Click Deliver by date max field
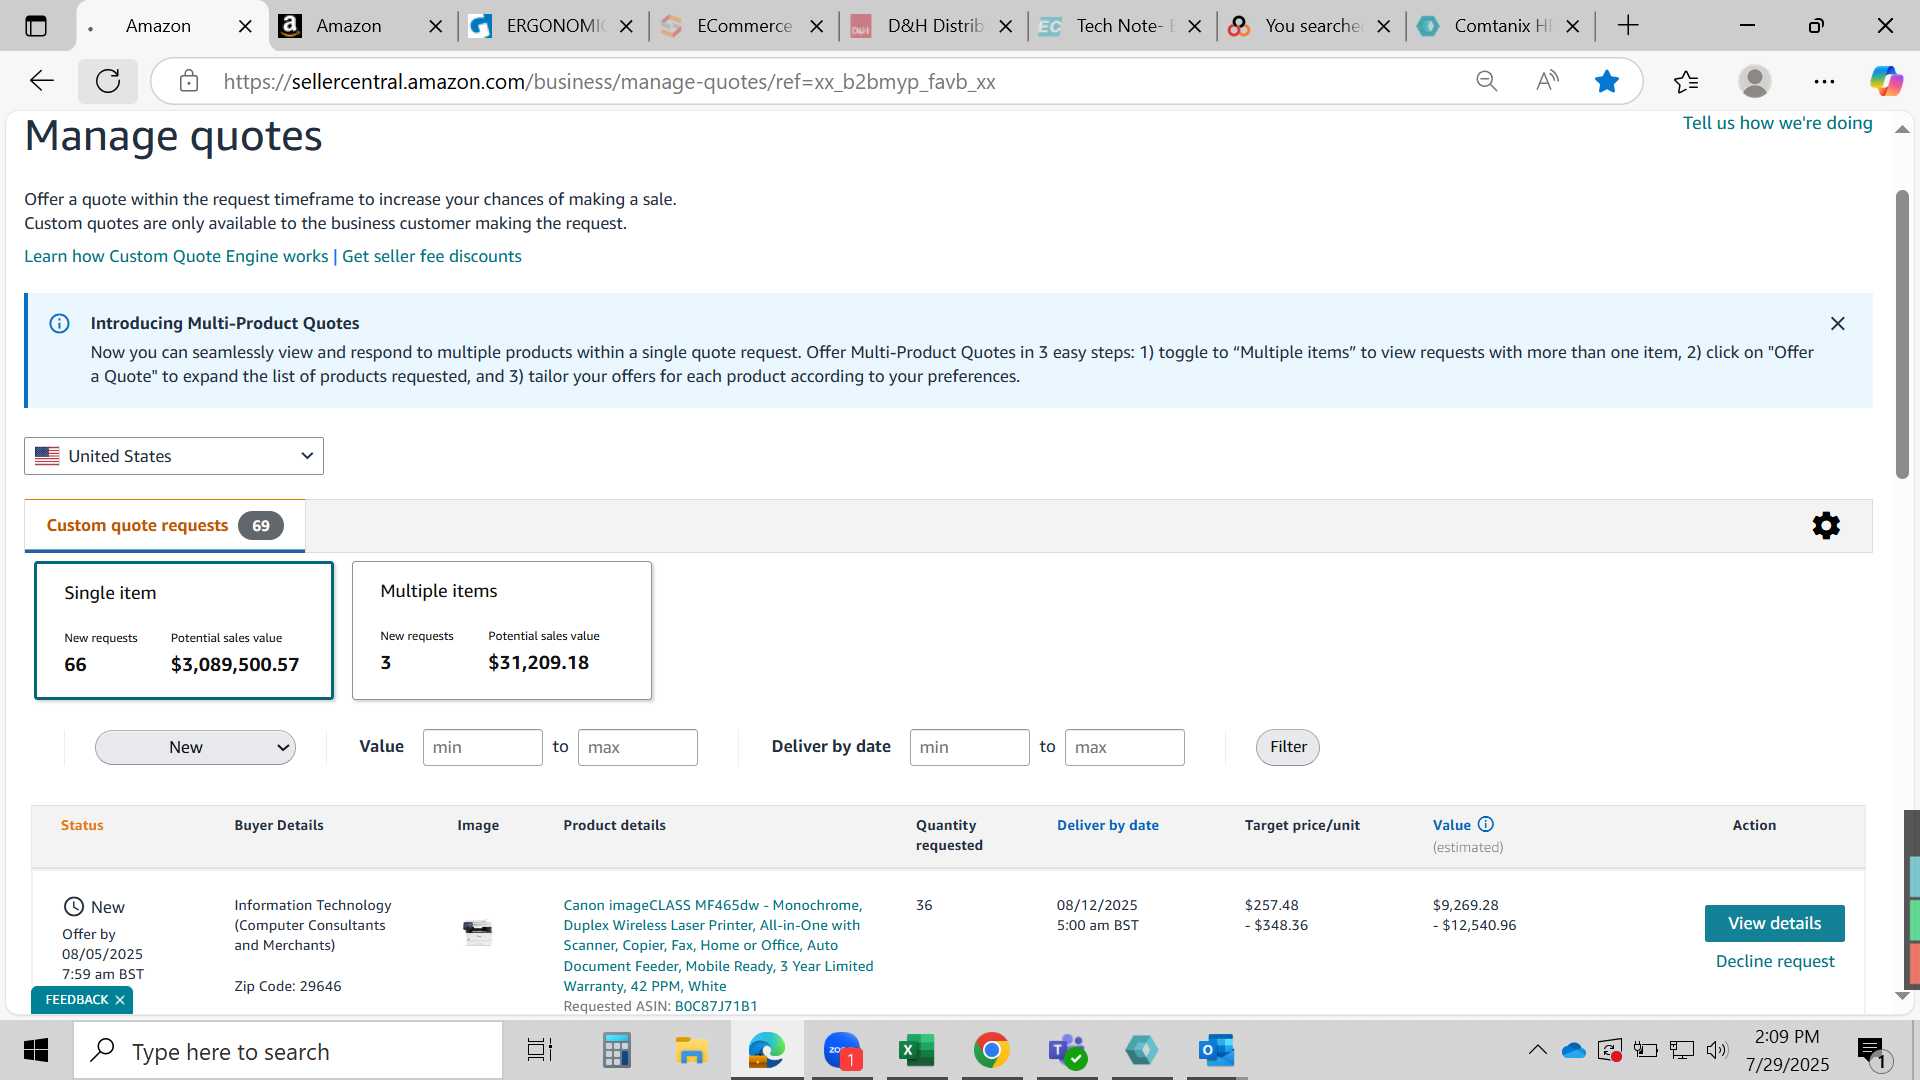Viewport: 1920px width, 1080px height. (1124, 748)
